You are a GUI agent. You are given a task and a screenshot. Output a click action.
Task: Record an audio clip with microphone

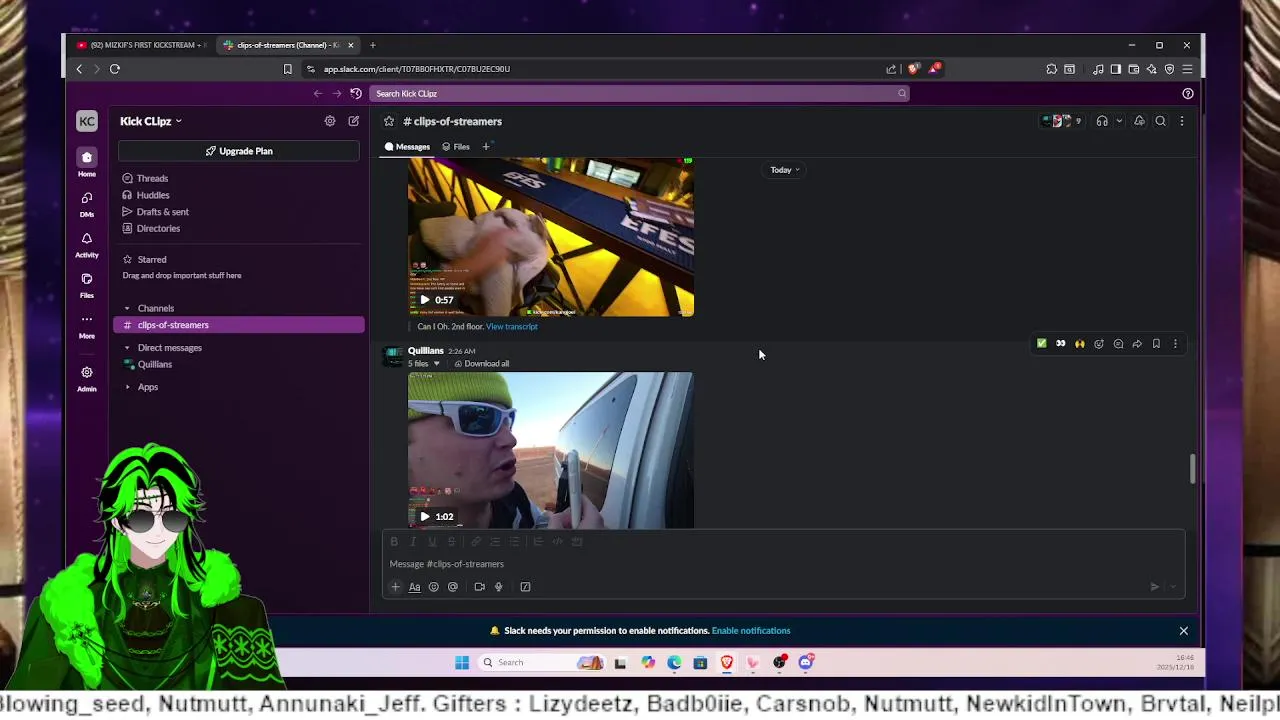pos(498,587)
